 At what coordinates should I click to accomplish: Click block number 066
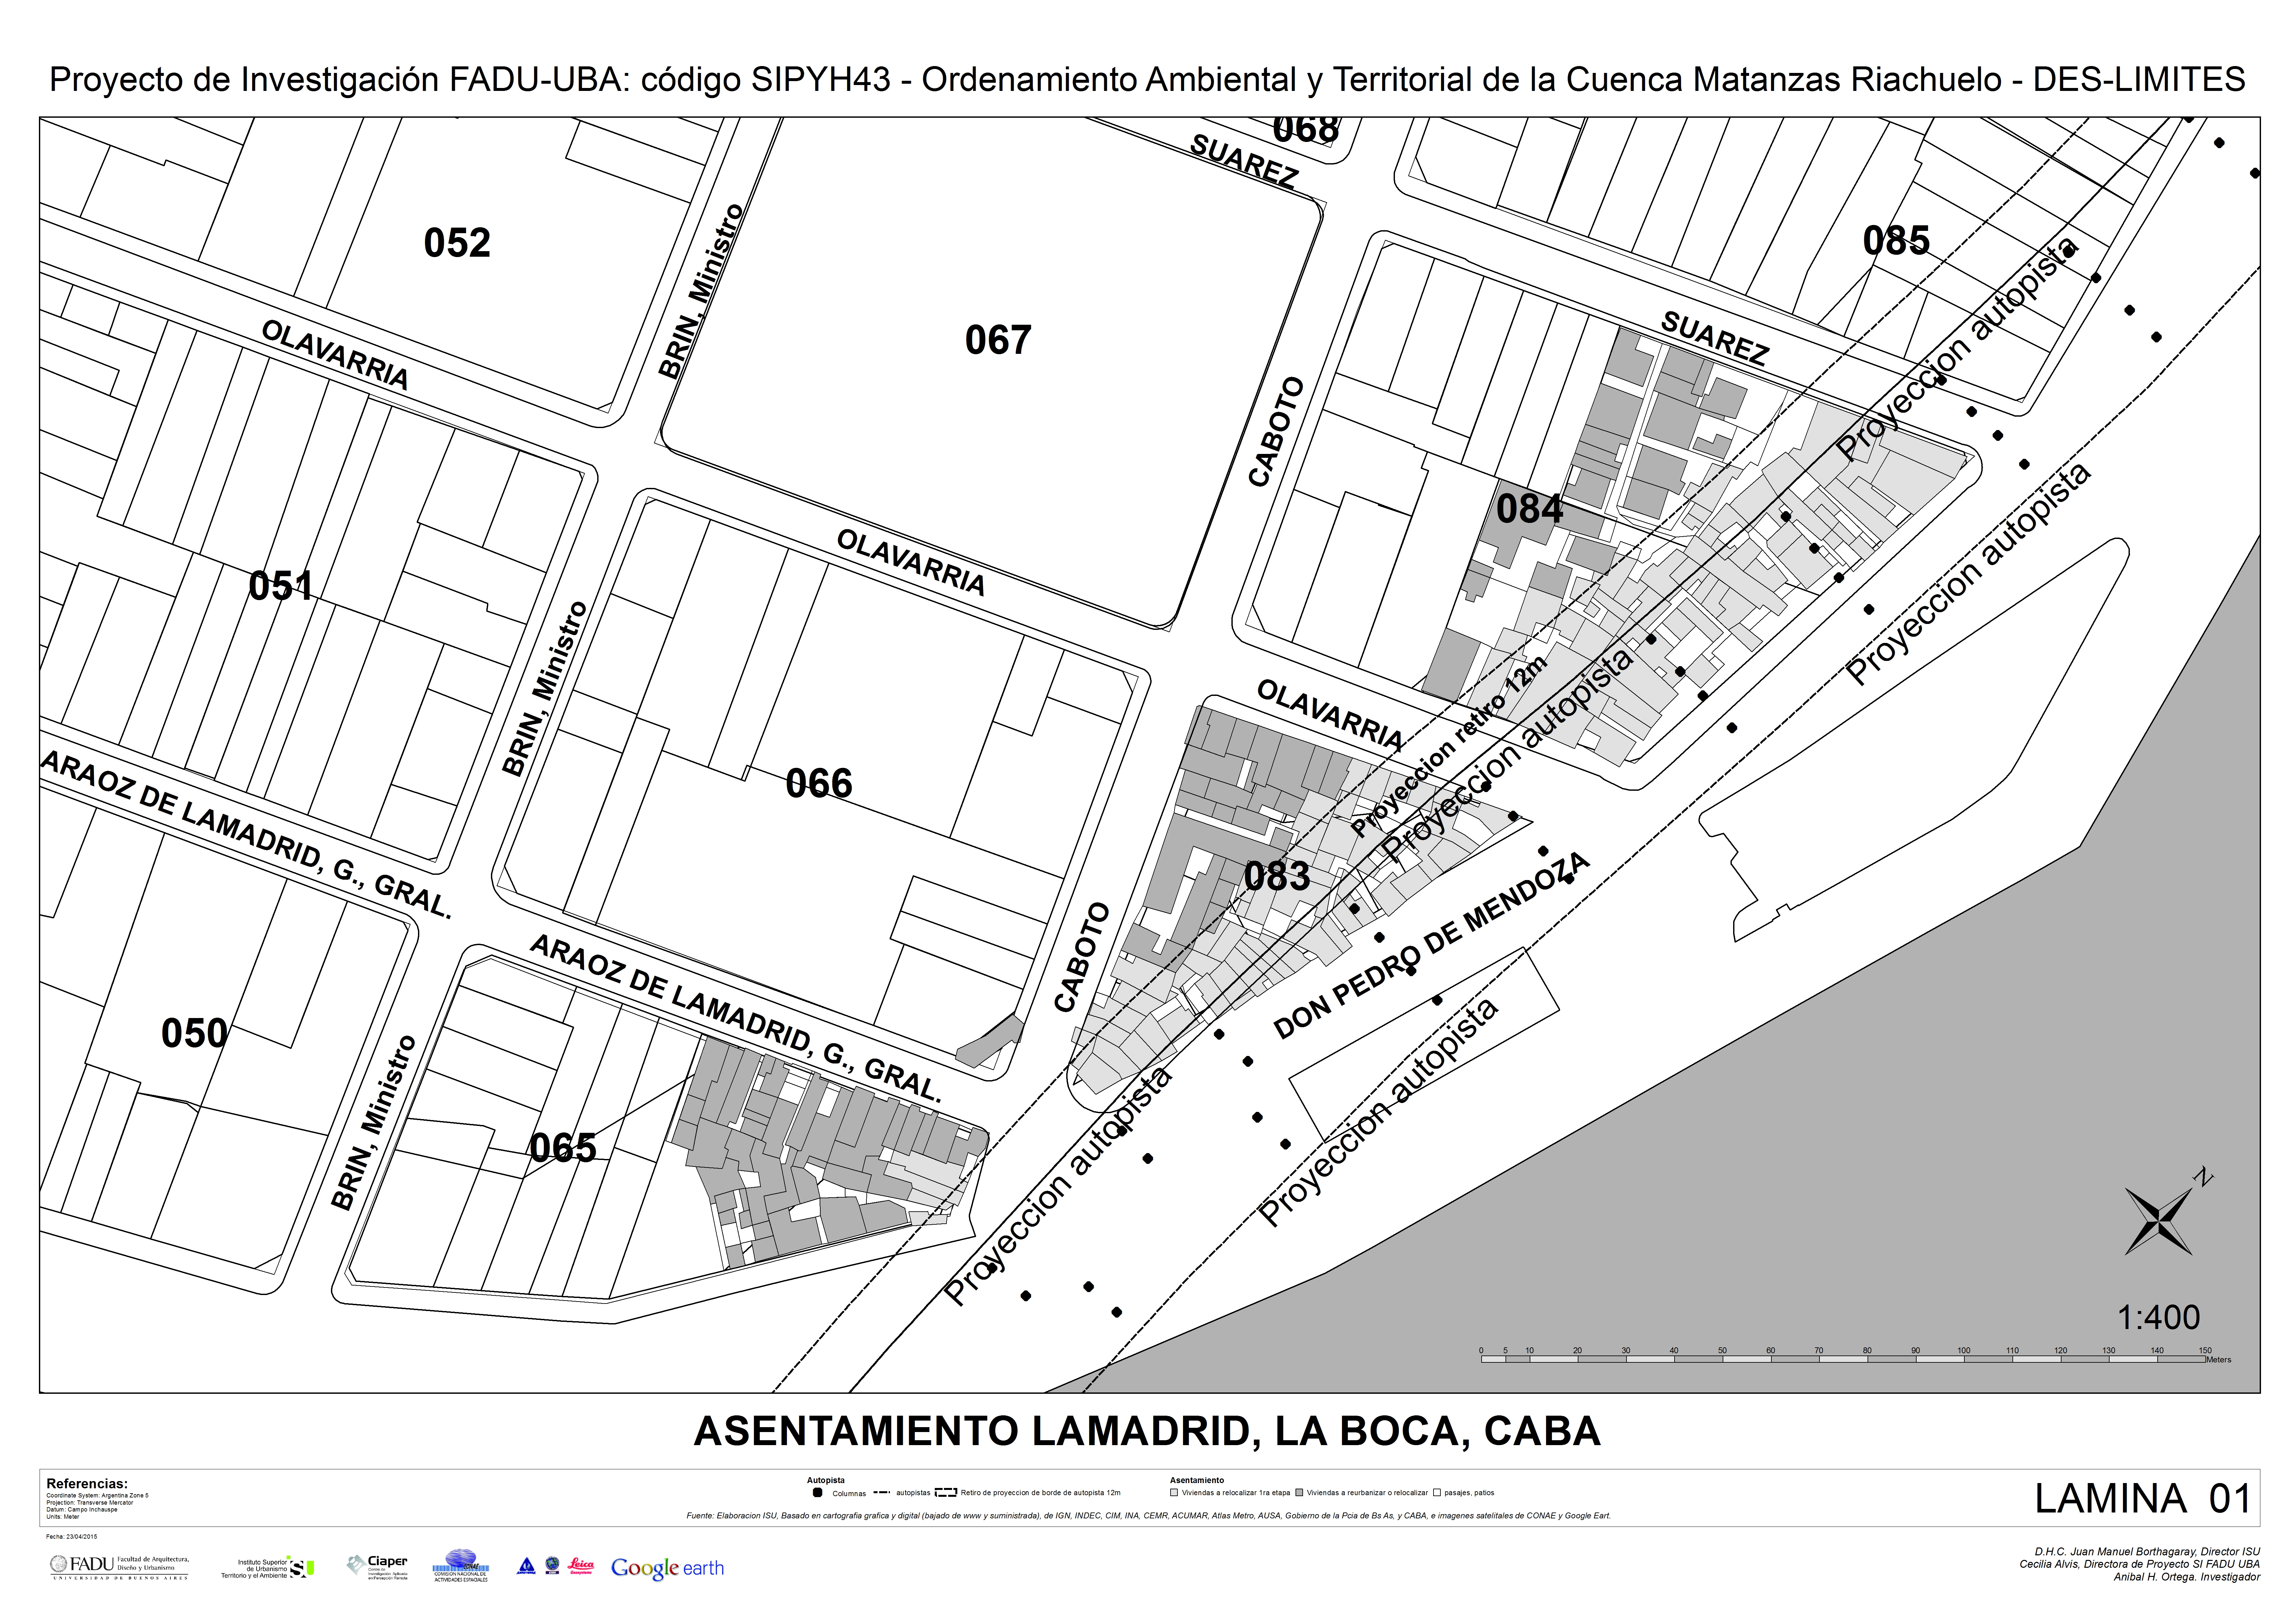point(819,783)
